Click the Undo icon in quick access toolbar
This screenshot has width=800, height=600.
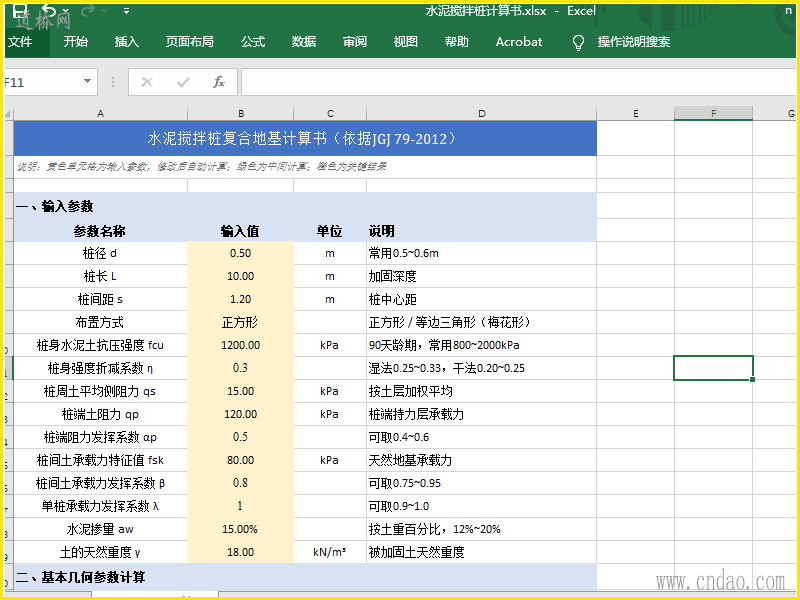(x=48, y=10)
